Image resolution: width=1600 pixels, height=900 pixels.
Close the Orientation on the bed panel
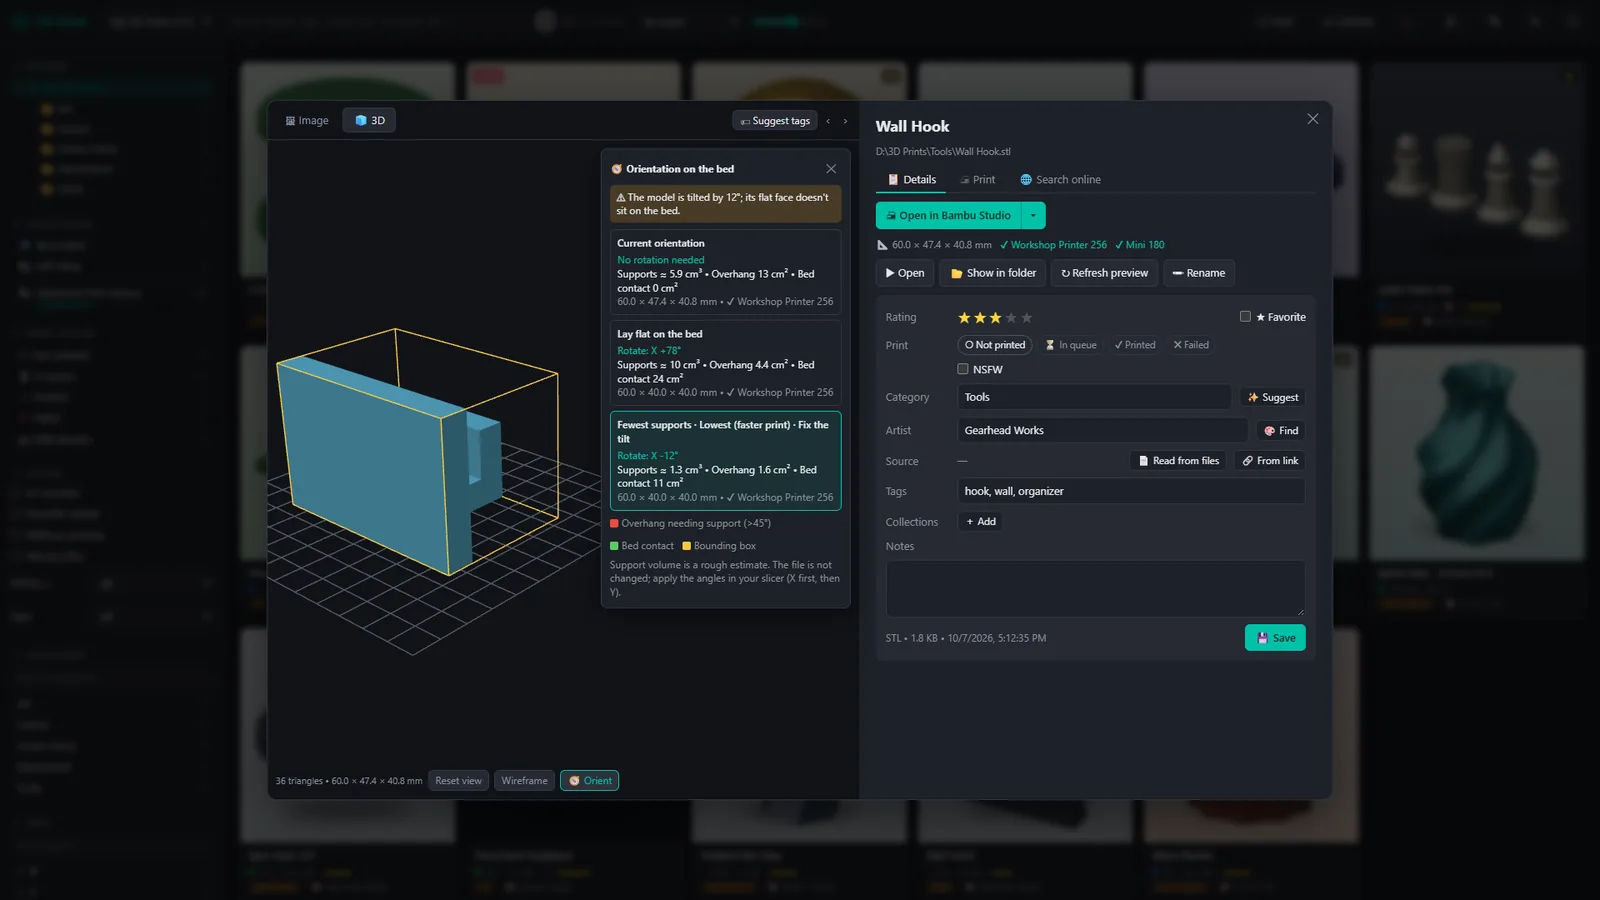click(x=831, y=169)
